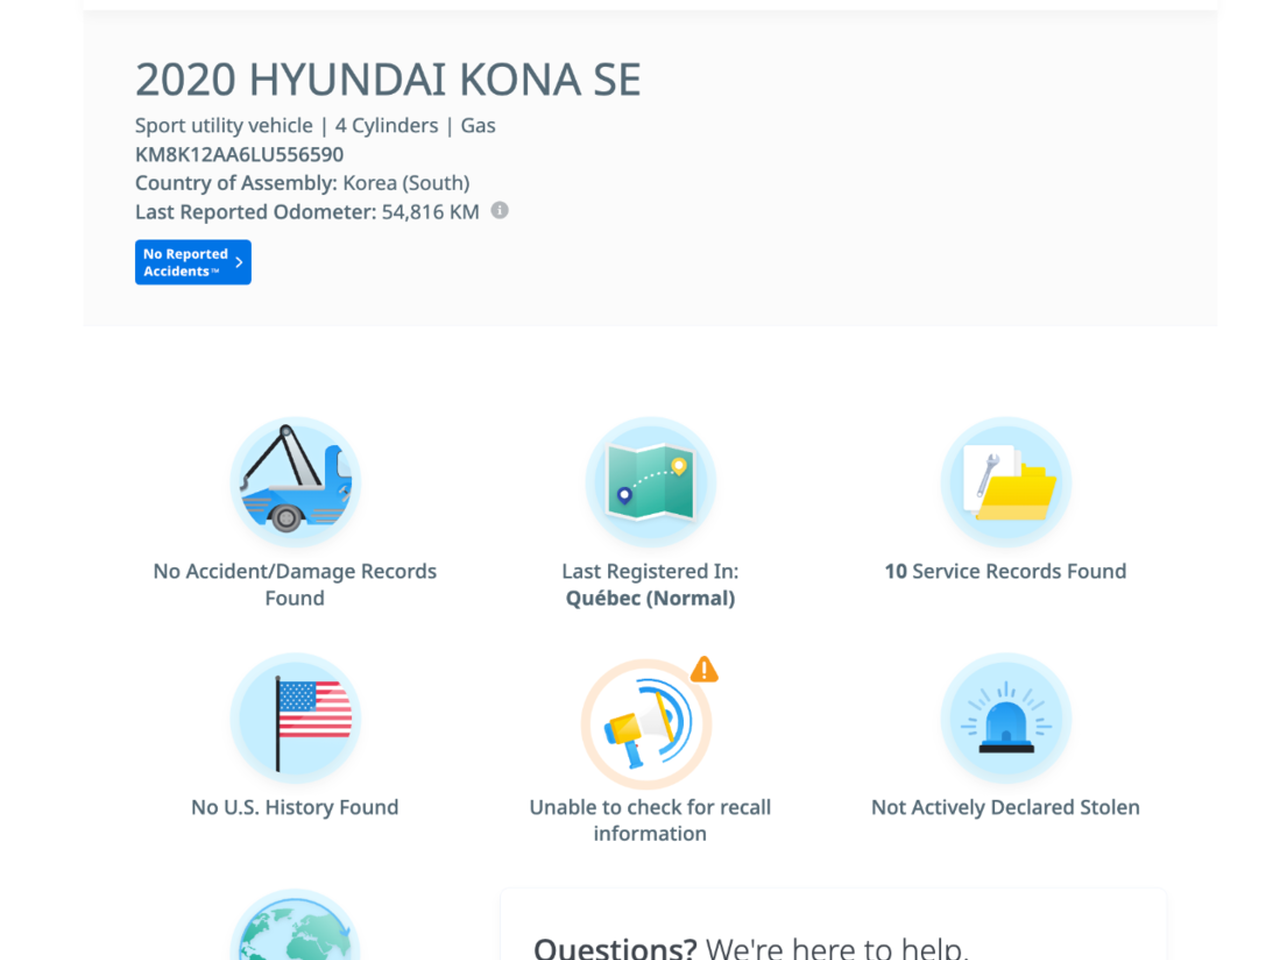
Task: Click the 2020 Hyundai Kona SE heading
Action: (x=388, y=80)
